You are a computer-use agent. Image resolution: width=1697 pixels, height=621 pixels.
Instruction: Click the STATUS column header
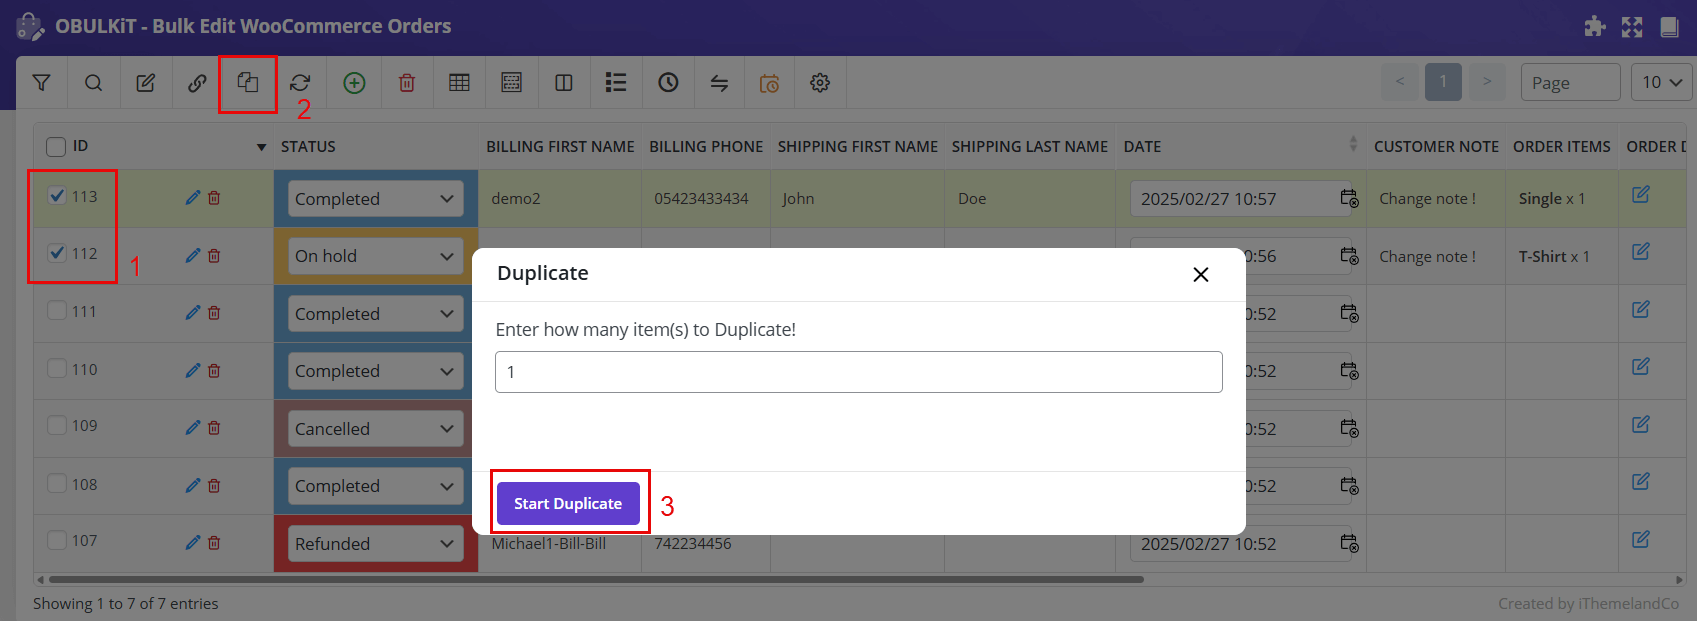coord(308,147)
